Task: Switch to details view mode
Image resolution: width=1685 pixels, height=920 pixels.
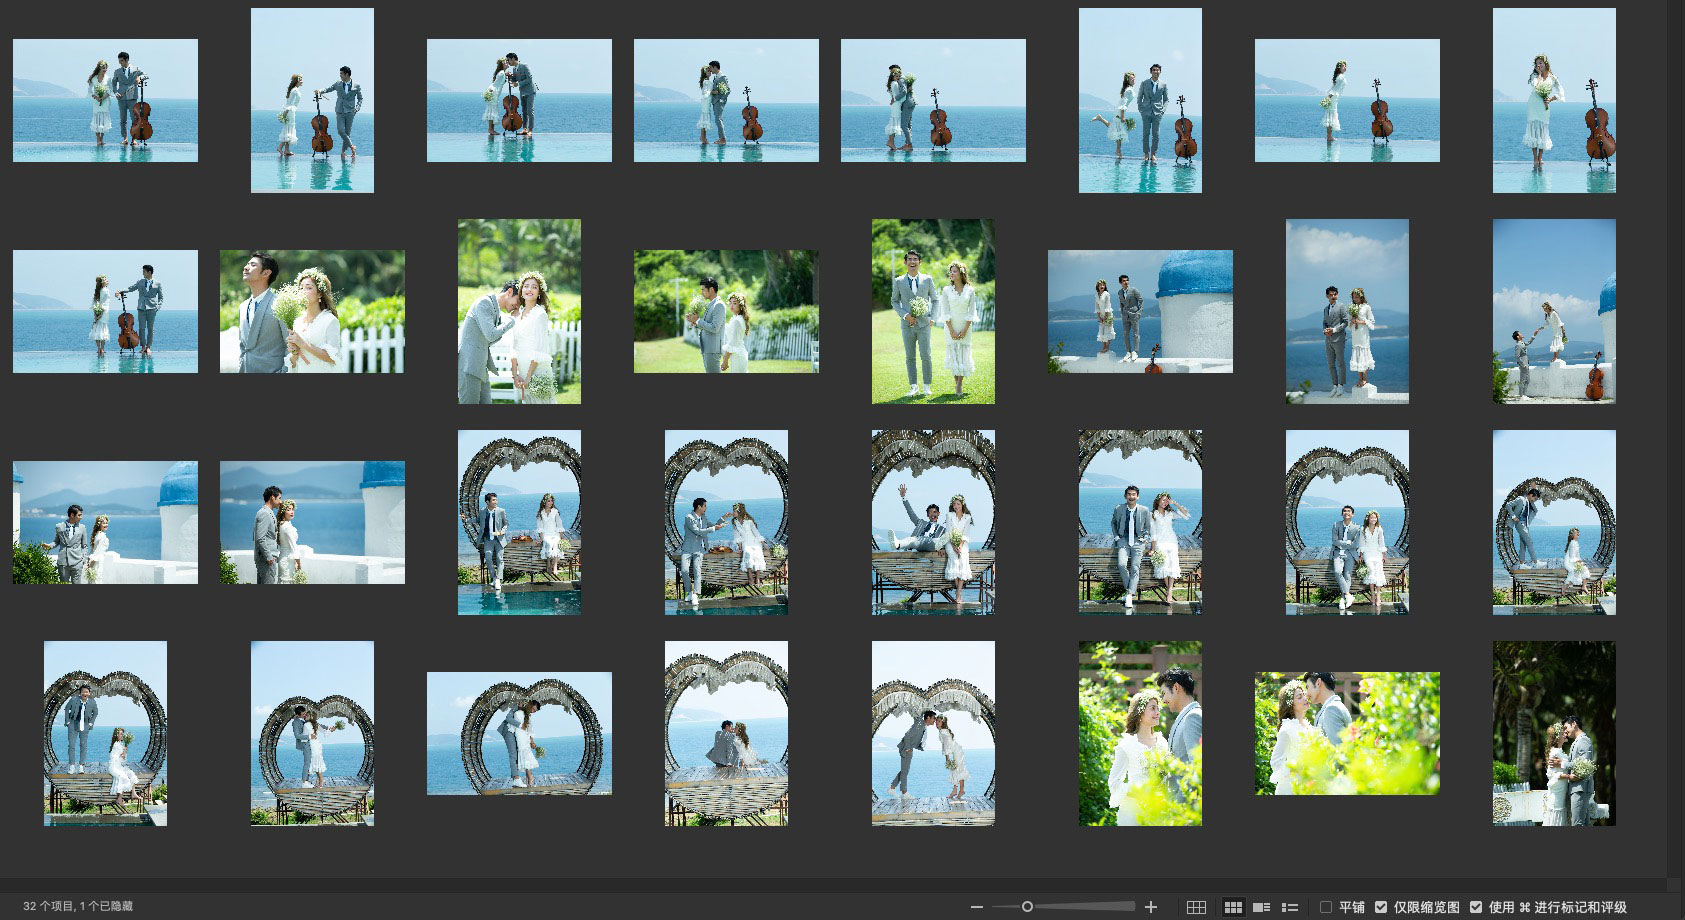Action: 1262,907
